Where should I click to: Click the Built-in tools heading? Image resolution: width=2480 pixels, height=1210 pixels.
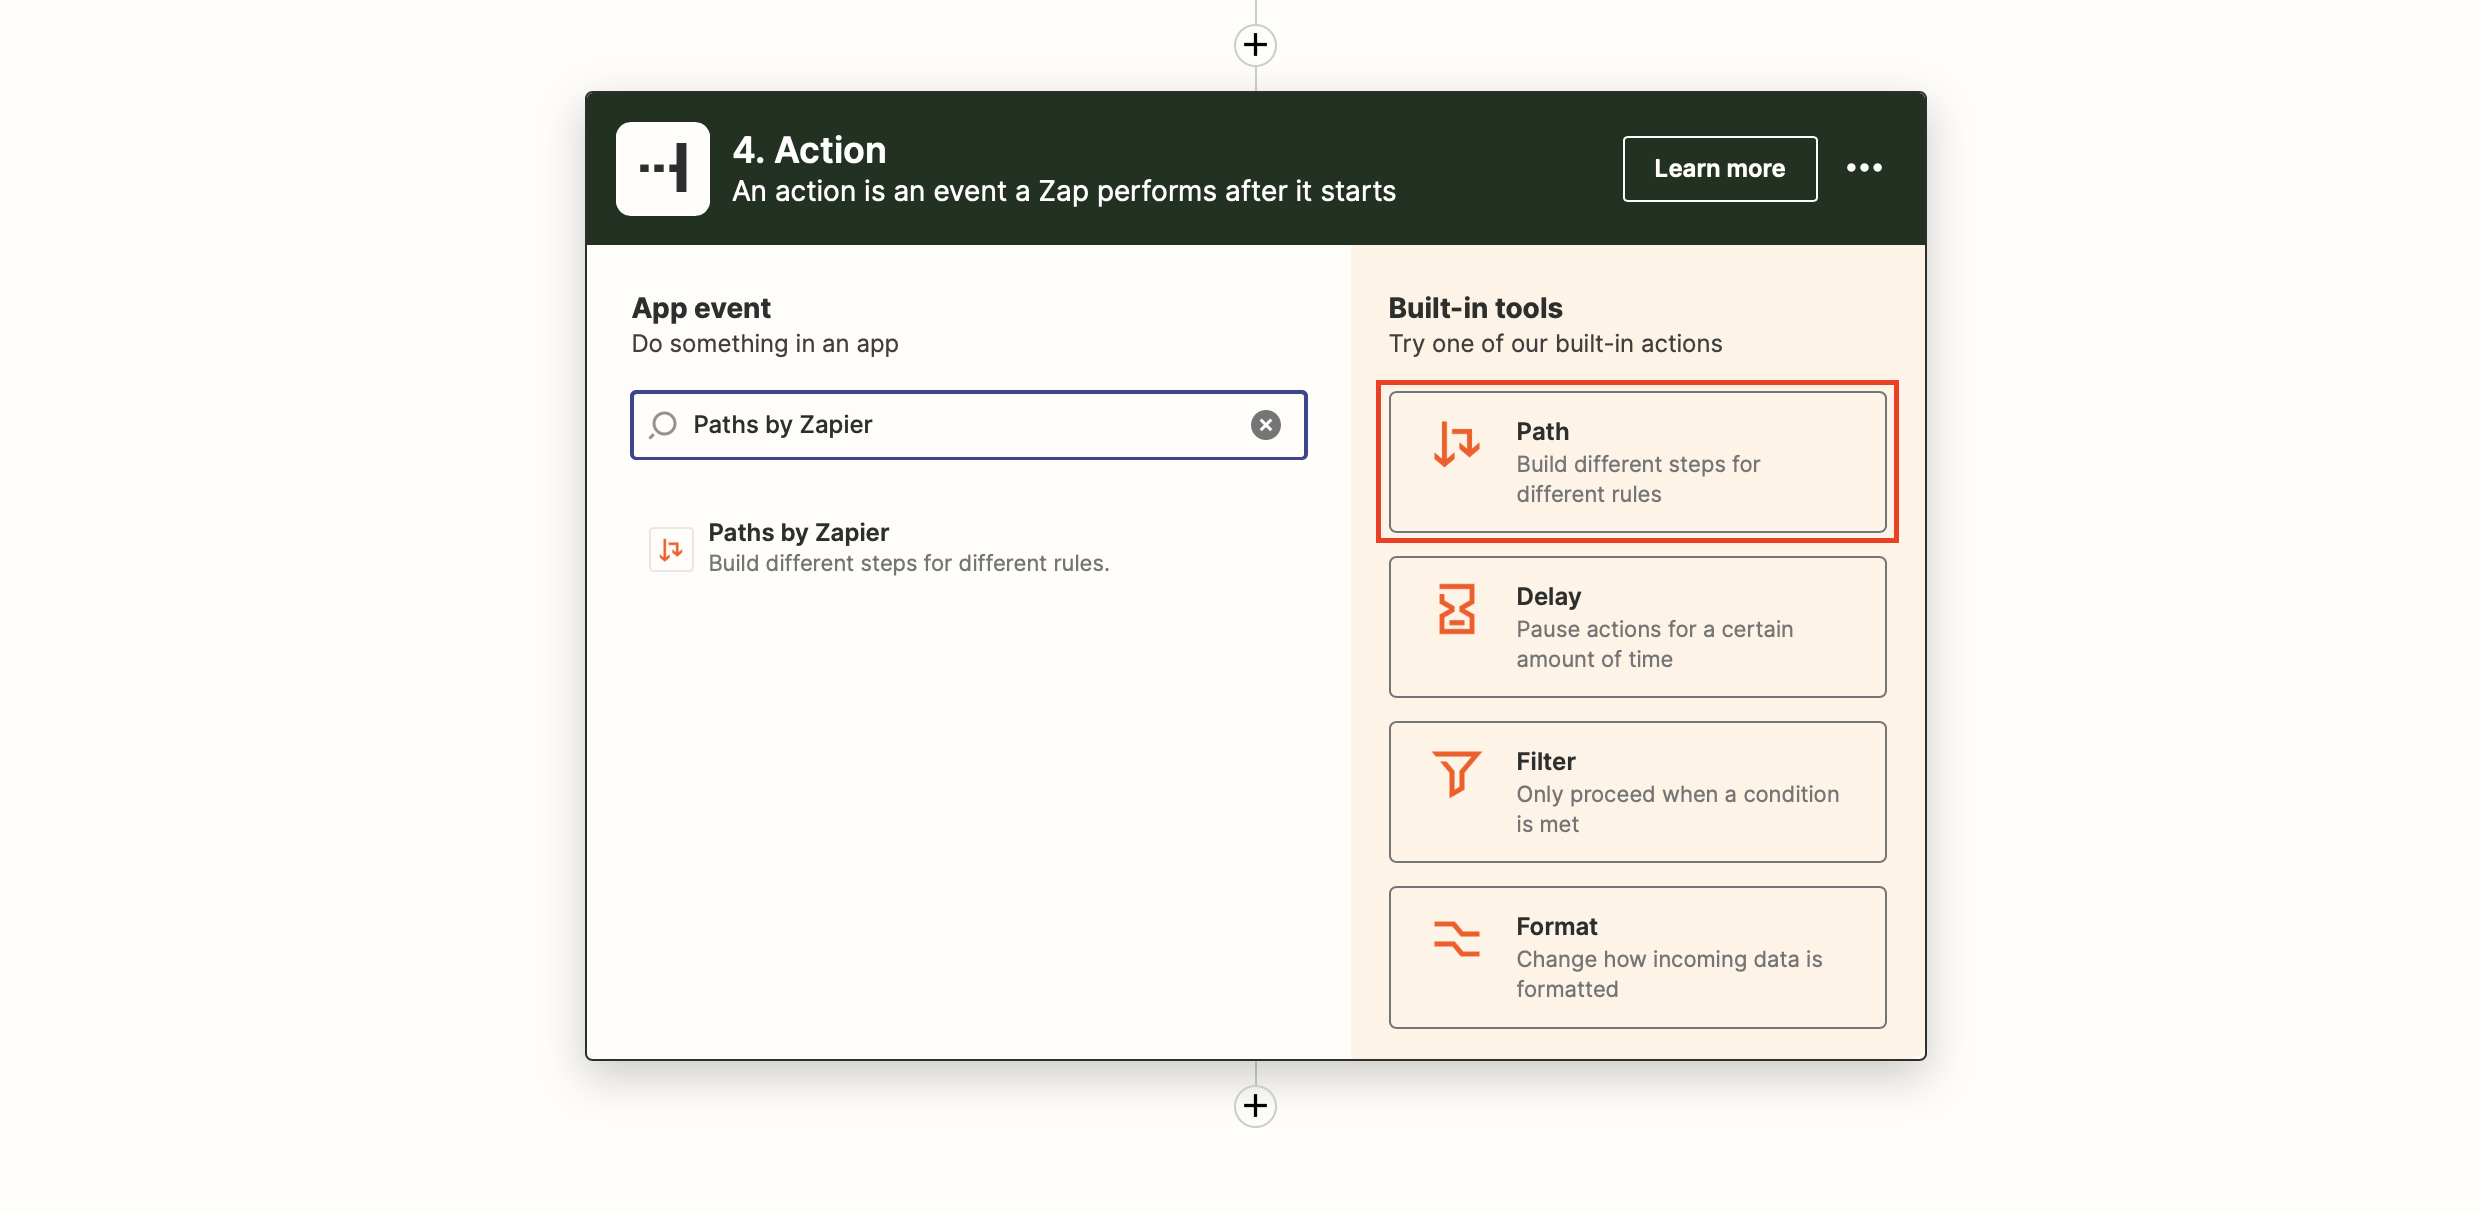coord(1475,307)
